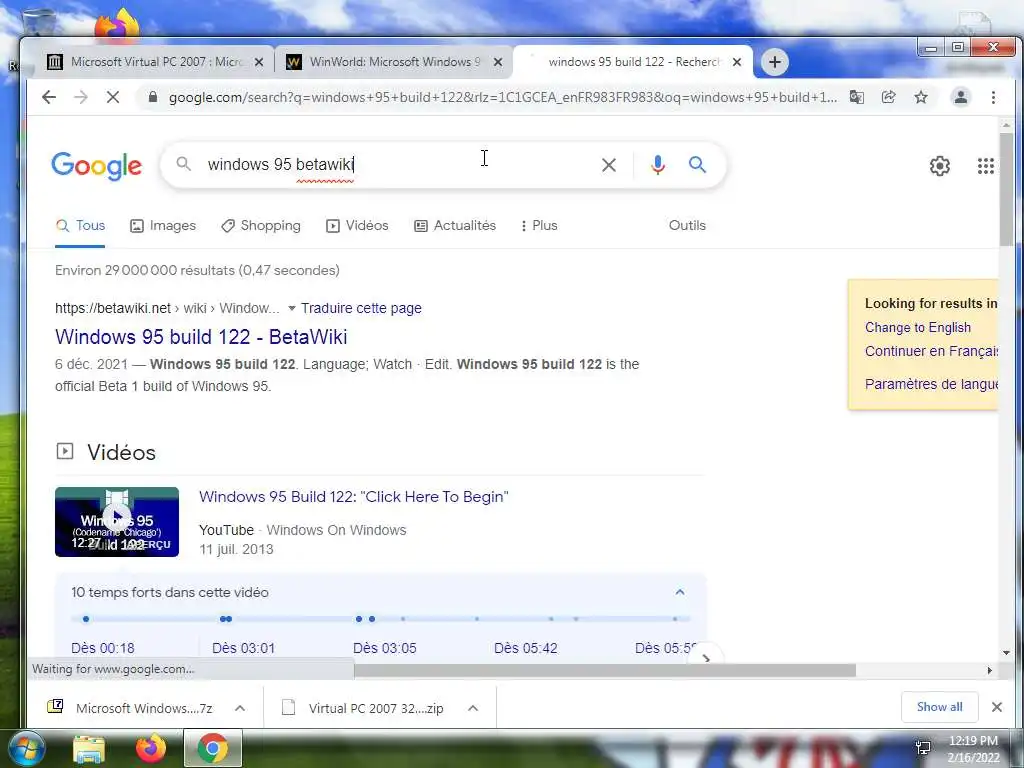Click the Chrome taskbar button
1024x768 pixels.
(212, 748)
